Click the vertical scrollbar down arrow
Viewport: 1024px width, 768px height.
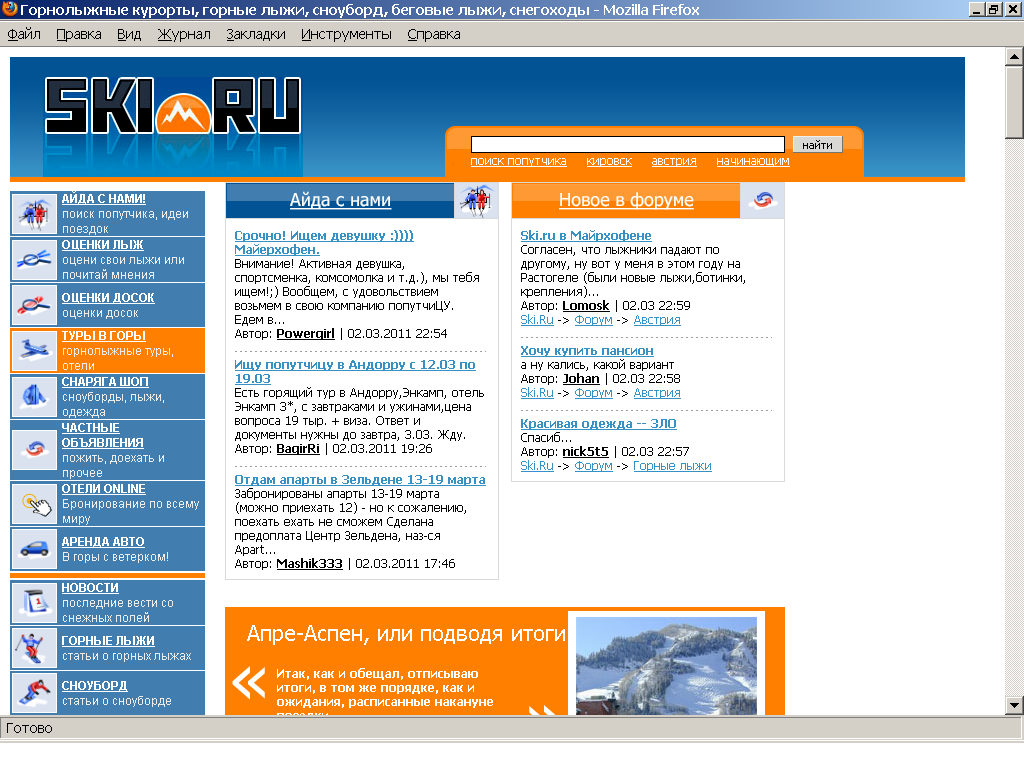pos(1014,705)
